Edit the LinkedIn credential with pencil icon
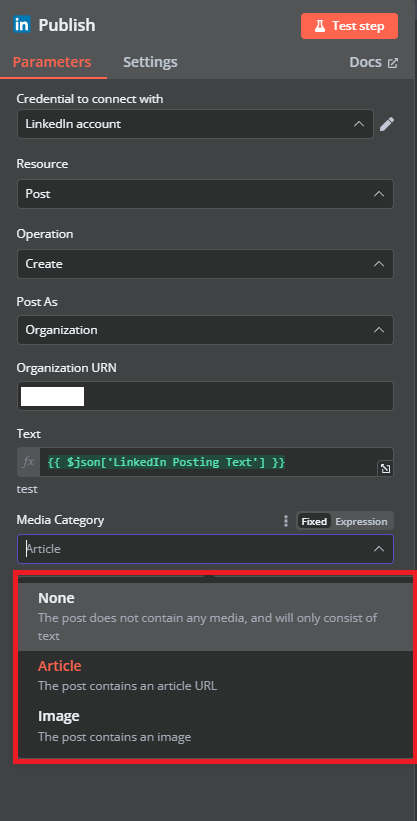Viewport: 417px width, 821px height. [387, 124]
